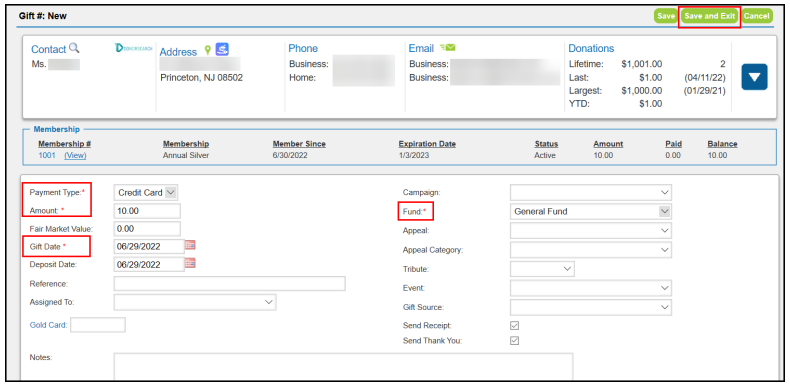Click the purple icon beside Address
This screenshot has height=386, width=790.
pos(222,49)
